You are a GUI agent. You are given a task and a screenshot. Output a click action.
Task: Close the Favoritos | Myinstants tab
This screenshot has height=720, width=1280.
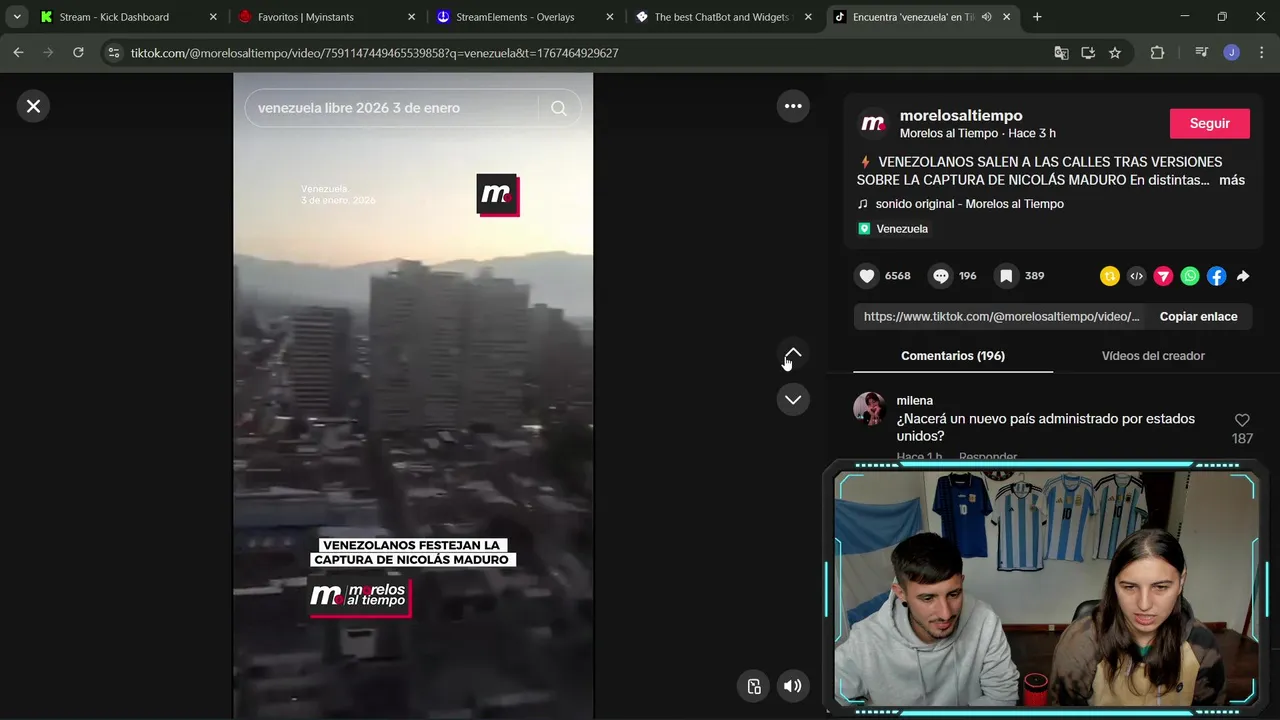[411, 17]
